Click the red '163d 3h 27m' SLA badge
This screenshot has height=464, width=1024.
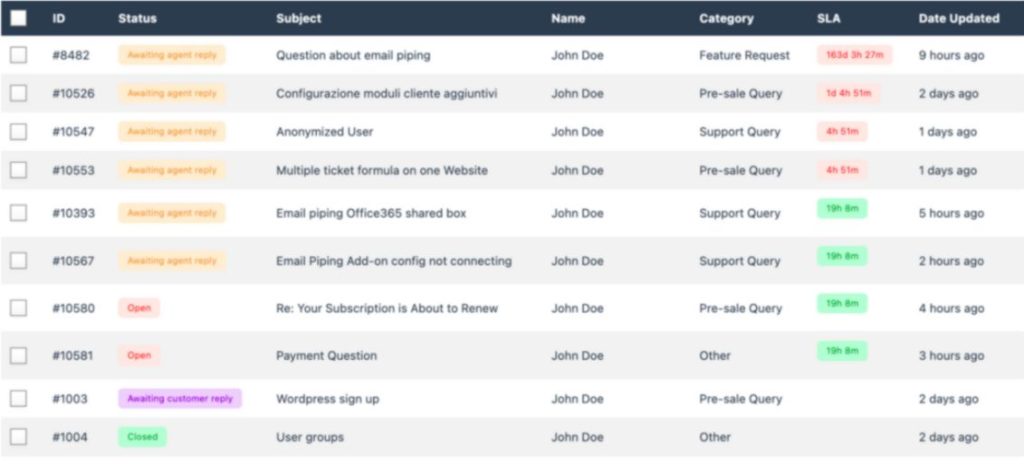(854, 55)
